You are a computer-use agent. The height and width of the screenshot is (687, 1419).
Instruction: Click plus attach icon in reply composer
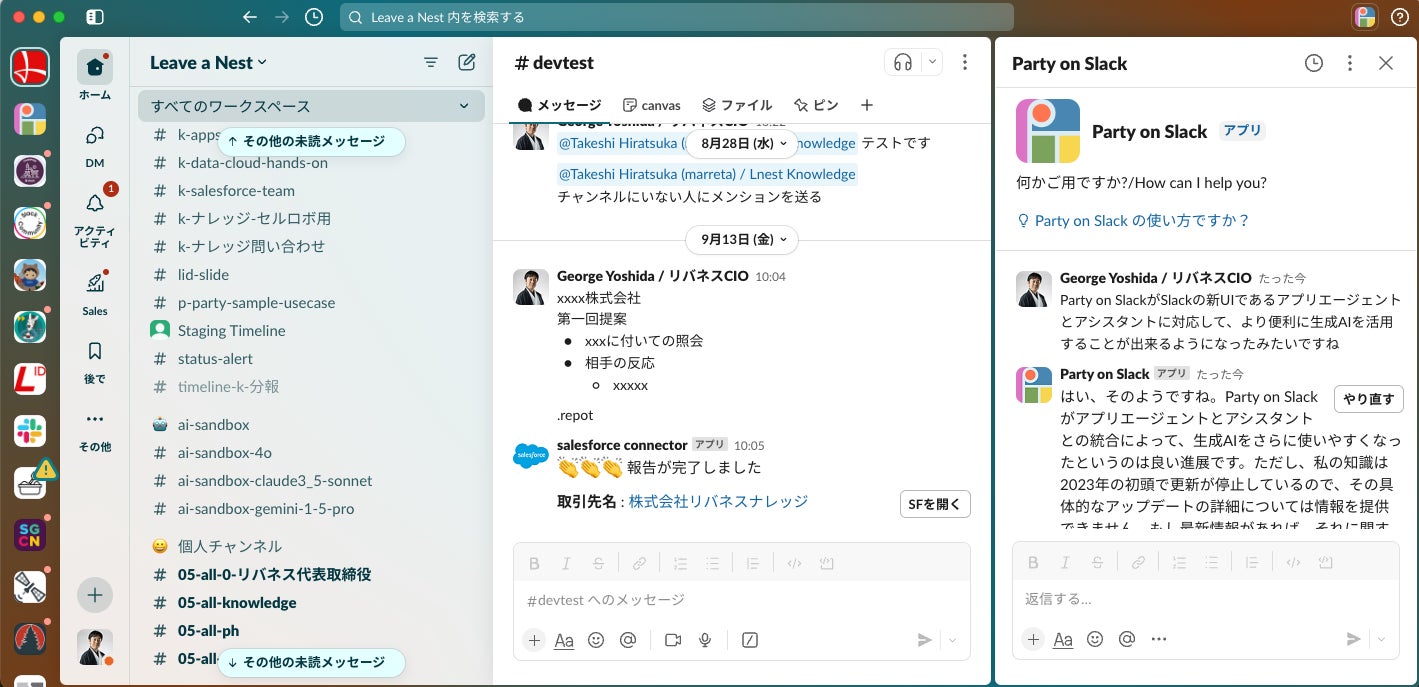tap(1033, 639)
